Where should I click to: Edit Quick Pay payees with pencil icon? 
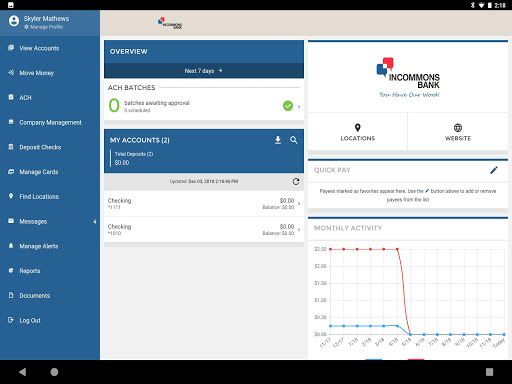coord(494,170)
